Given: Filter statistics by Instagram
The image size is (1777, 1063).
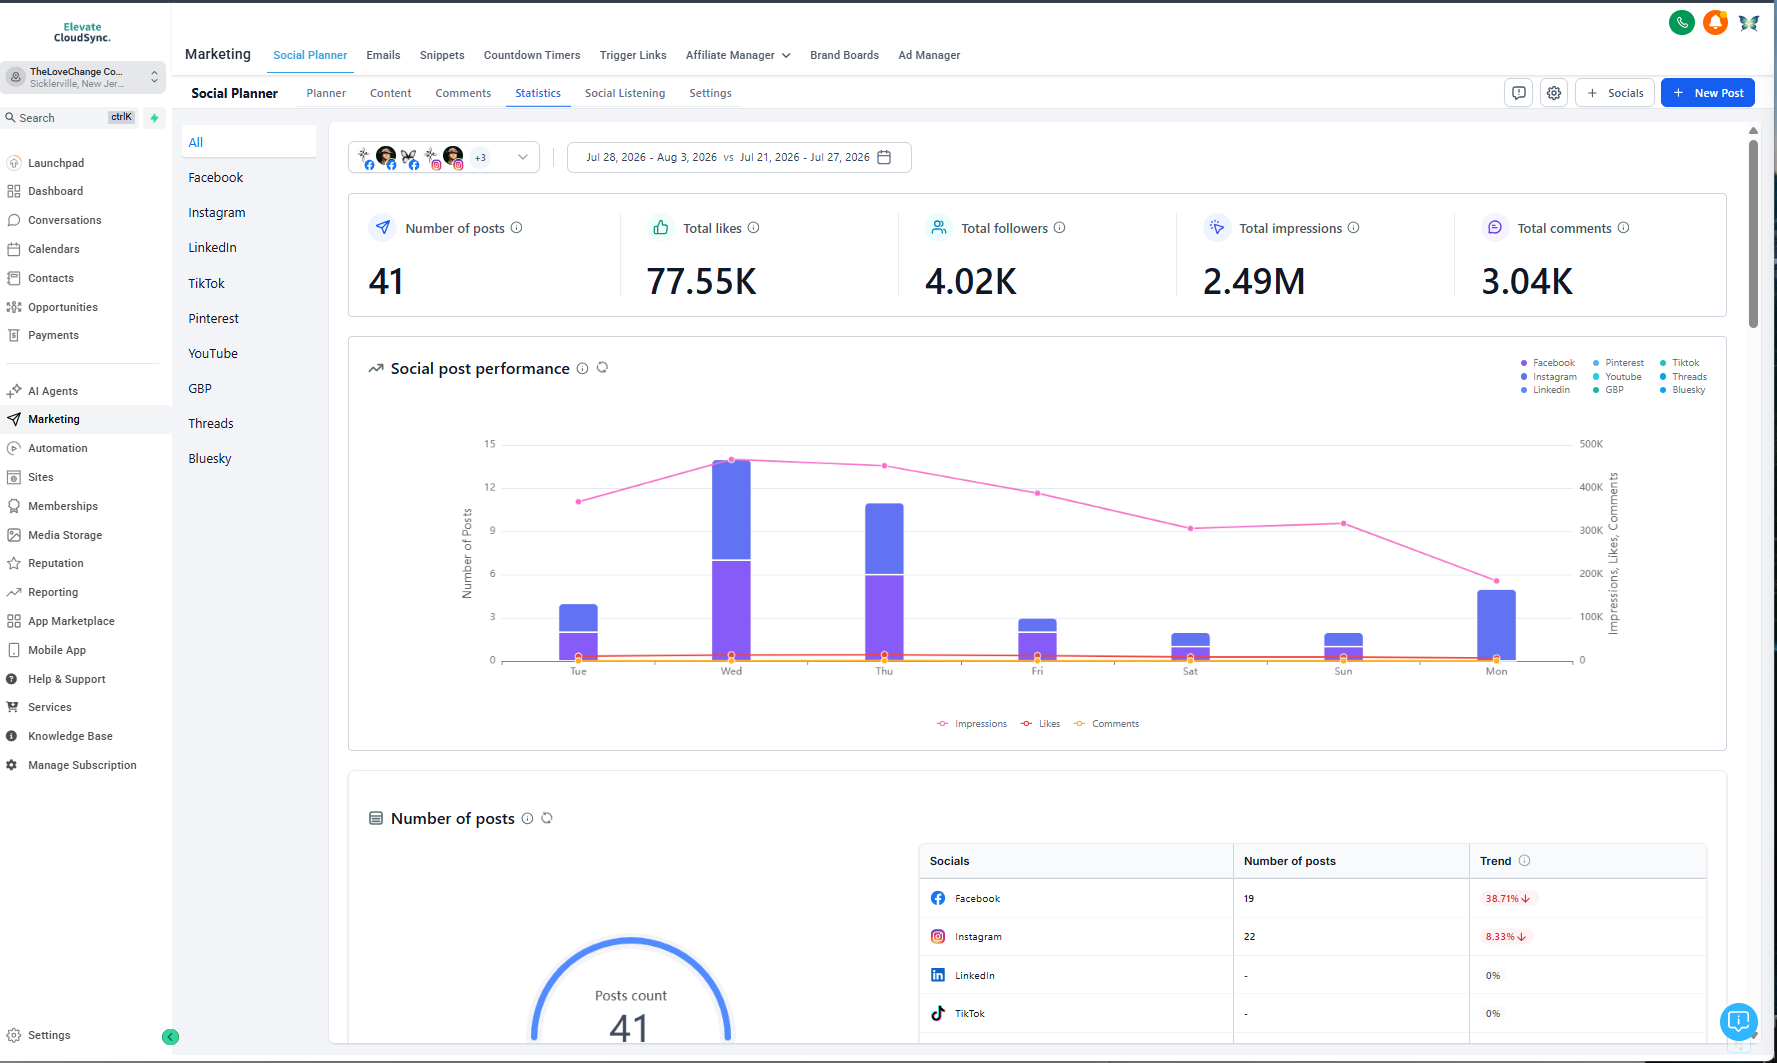Looking at the screenshot, I should (217, 213).
